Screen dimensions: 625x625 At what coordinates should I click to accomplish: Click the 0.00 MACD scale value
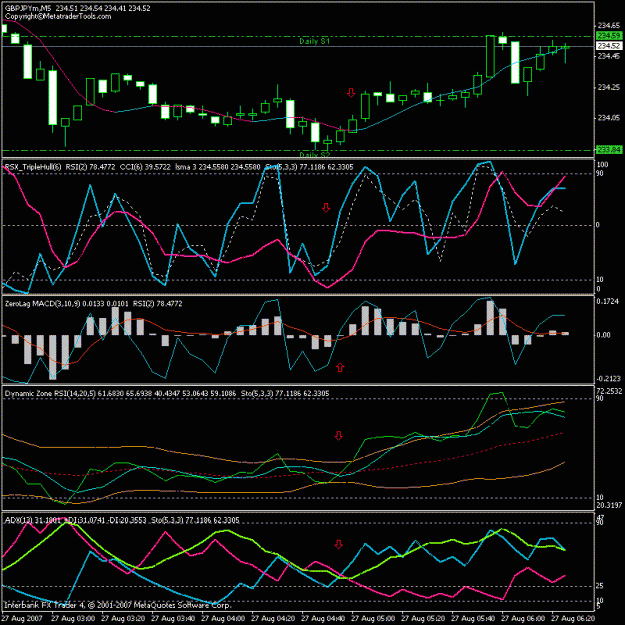(x=603, y=335)
